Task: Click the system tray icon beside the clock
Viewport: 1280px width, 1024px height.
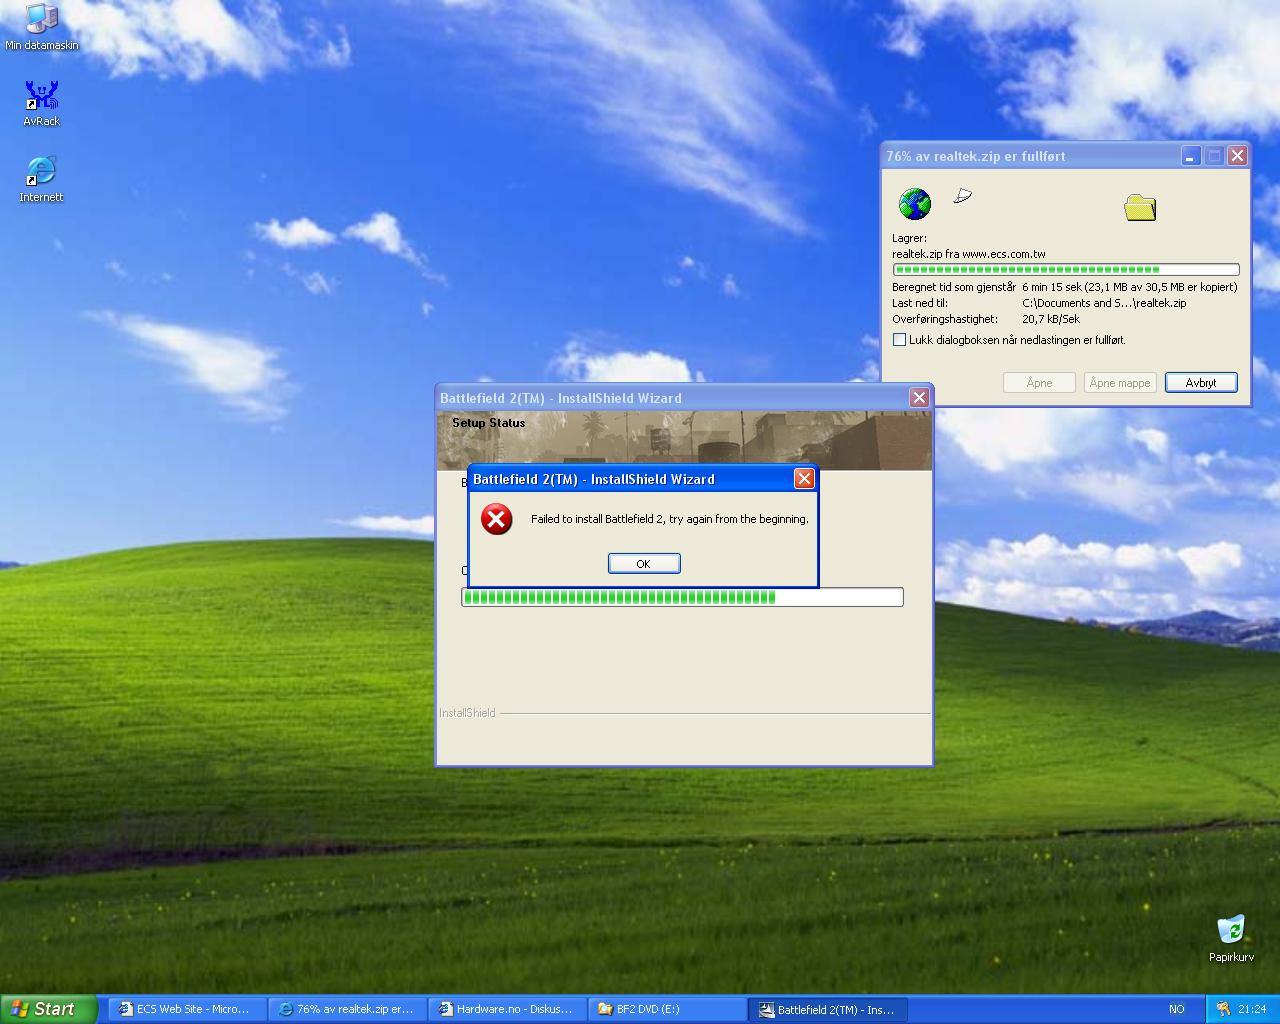Action: click(x=1223, y=1009)
